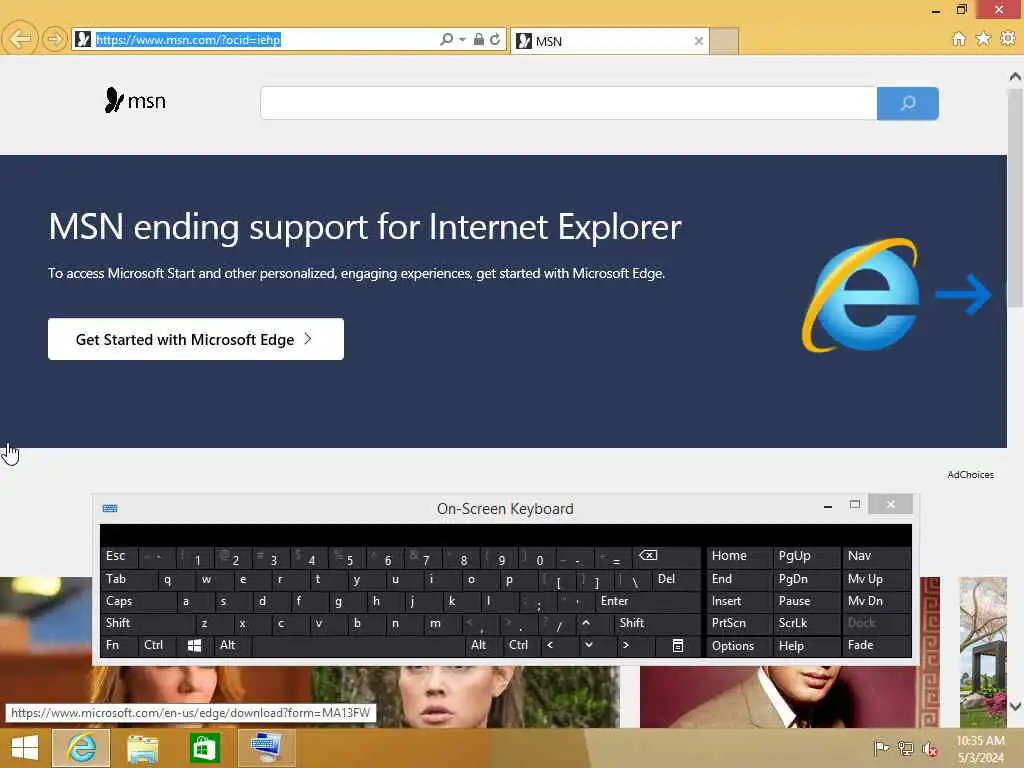
Task: Toggle the Caps key on On-Screen Keyboard
Action: (138, 601)
